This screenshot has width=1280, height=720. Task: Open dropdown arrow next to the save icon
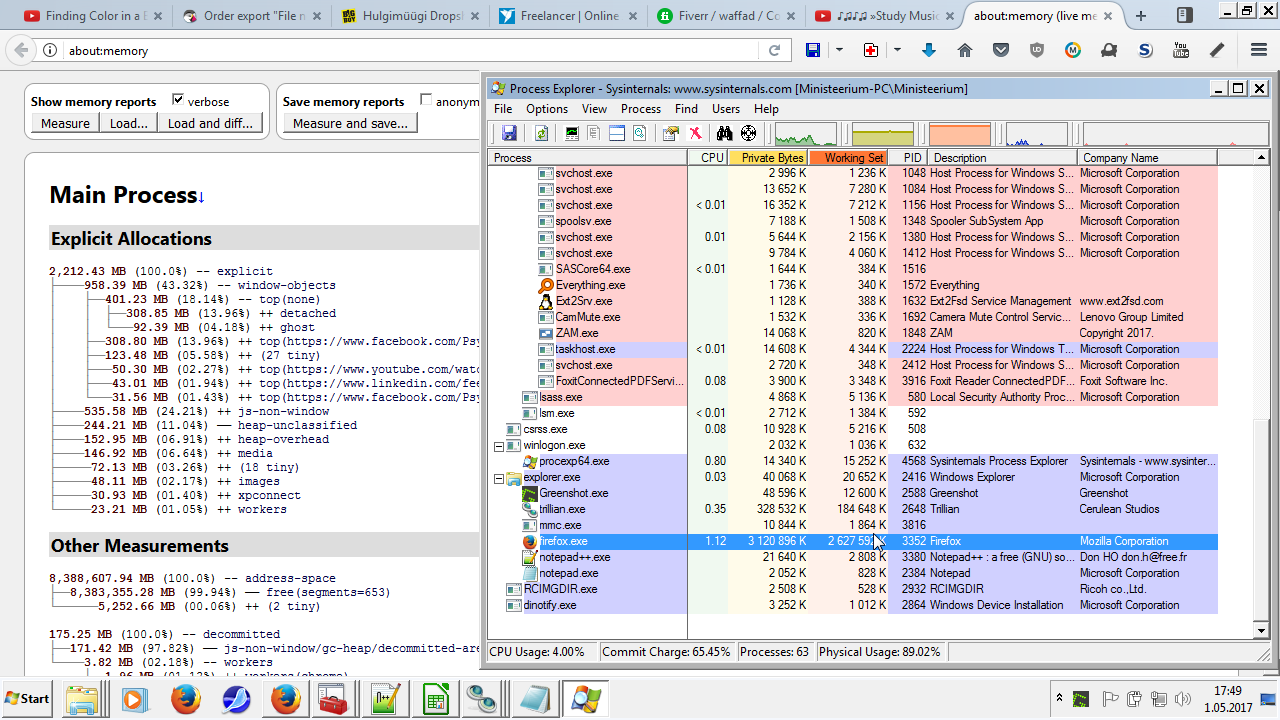tap(839, 50)
